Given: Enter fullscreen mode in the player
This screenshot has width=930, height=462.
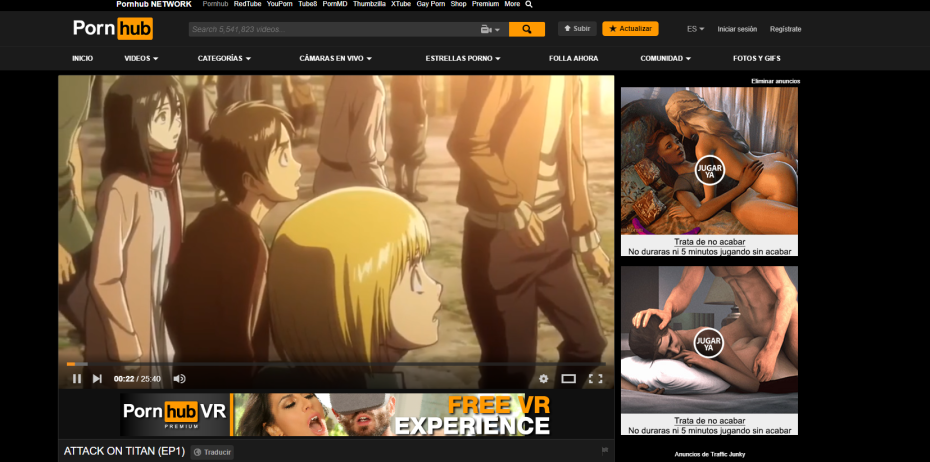Looking at the screenshot, I should click(595, 379).
